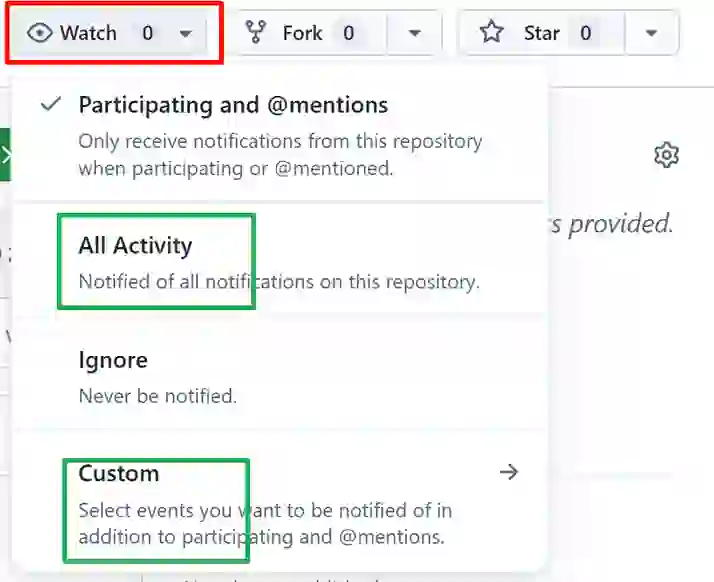This screenshot has width=714, height=582.
Task: Open the Fork dropdown arrow
Action: coord(414,33)
